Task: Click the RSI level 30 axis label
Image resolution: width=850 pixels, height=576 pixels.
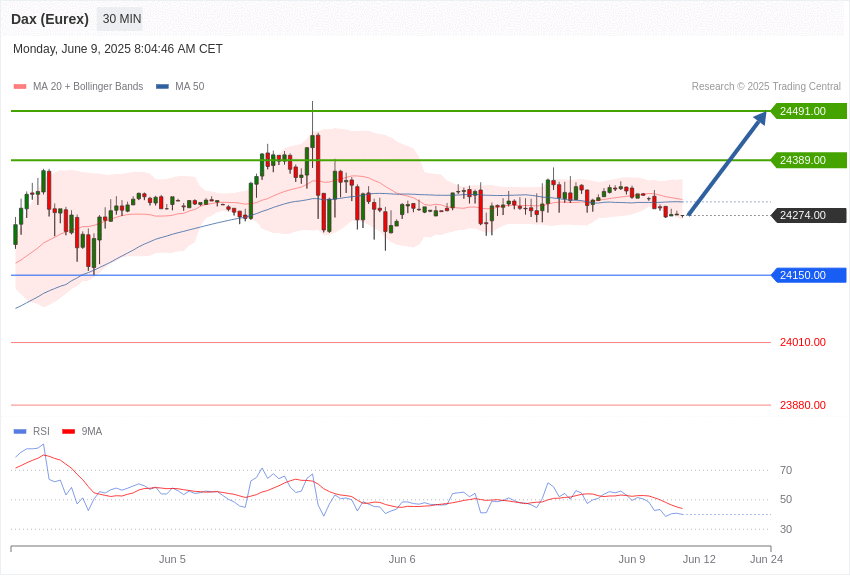Action: click(x=786, y=529)
